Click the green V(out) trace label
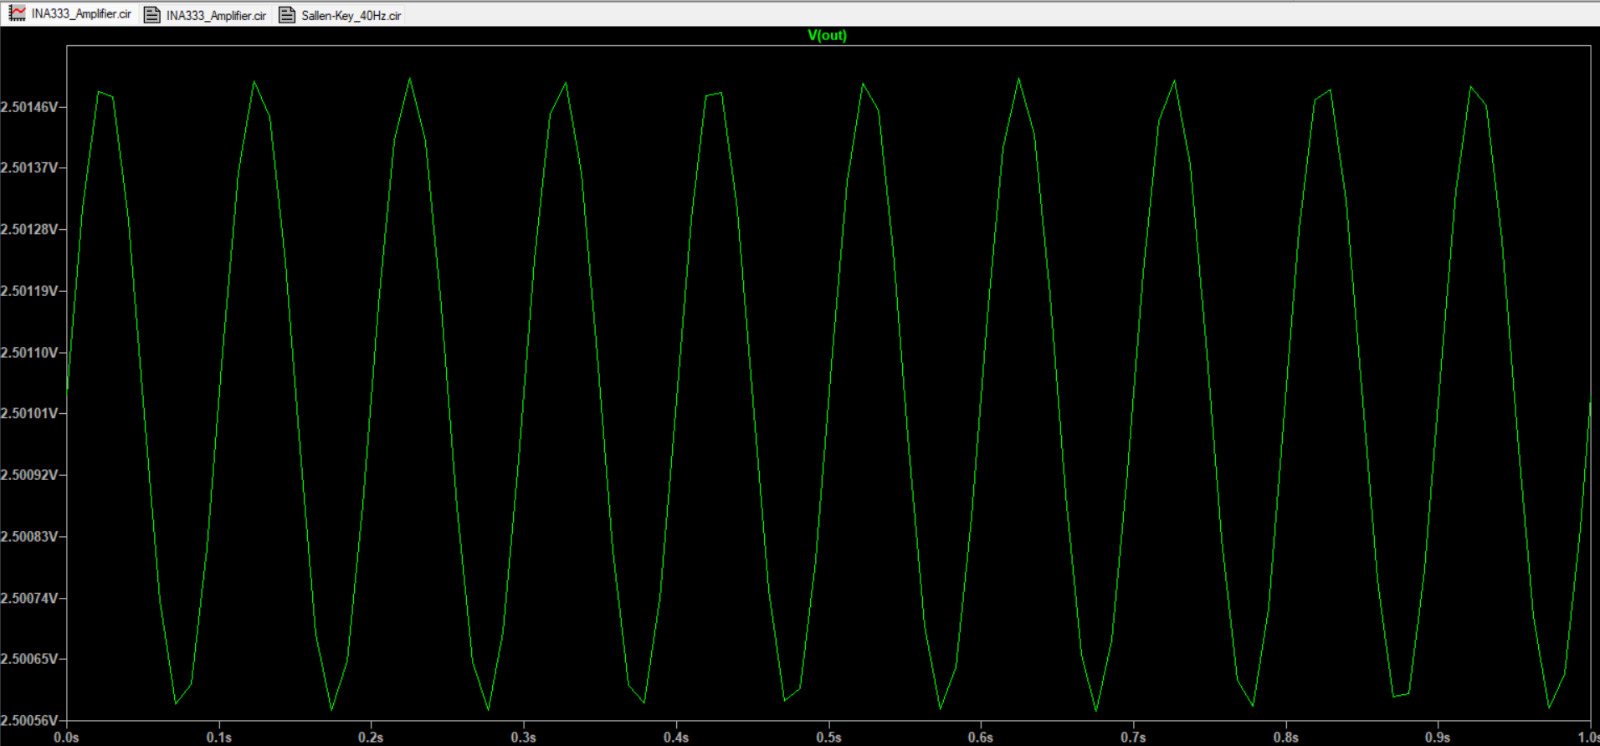 click(x=827, y=35)
